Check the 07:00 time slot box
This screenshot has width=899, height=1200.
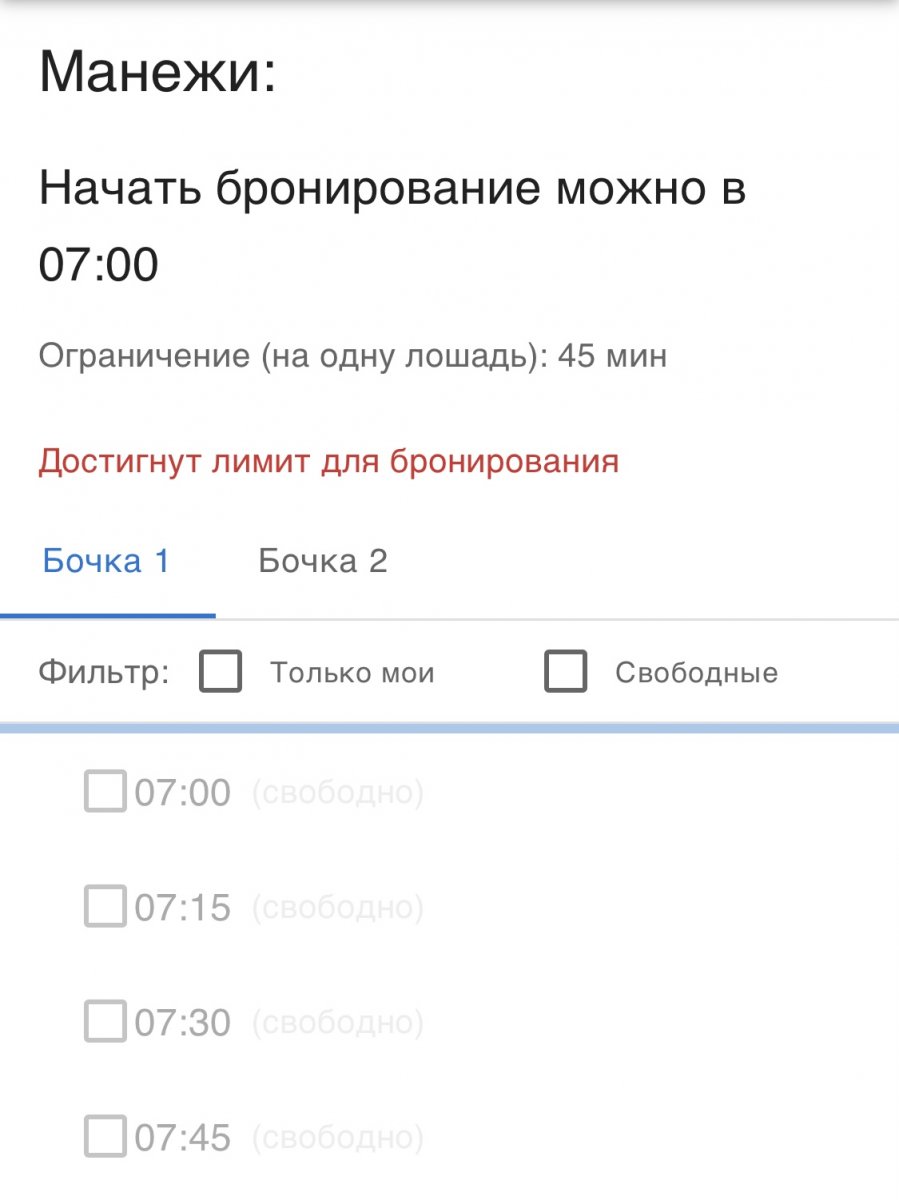coord(105,791)
